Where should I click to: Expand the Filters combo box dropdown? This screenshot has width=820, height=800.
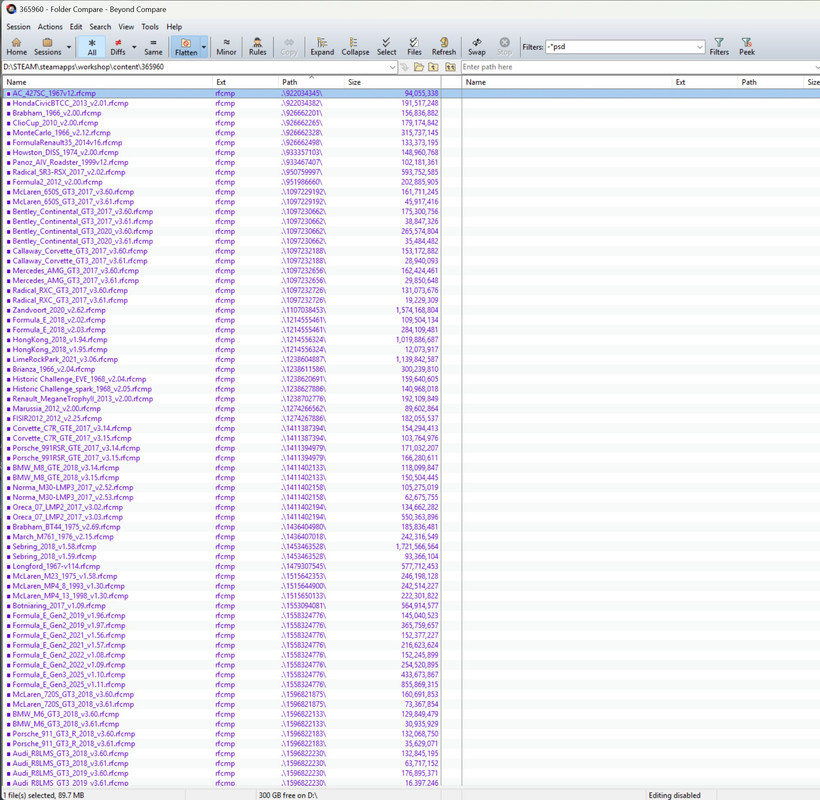coord(700,47)
